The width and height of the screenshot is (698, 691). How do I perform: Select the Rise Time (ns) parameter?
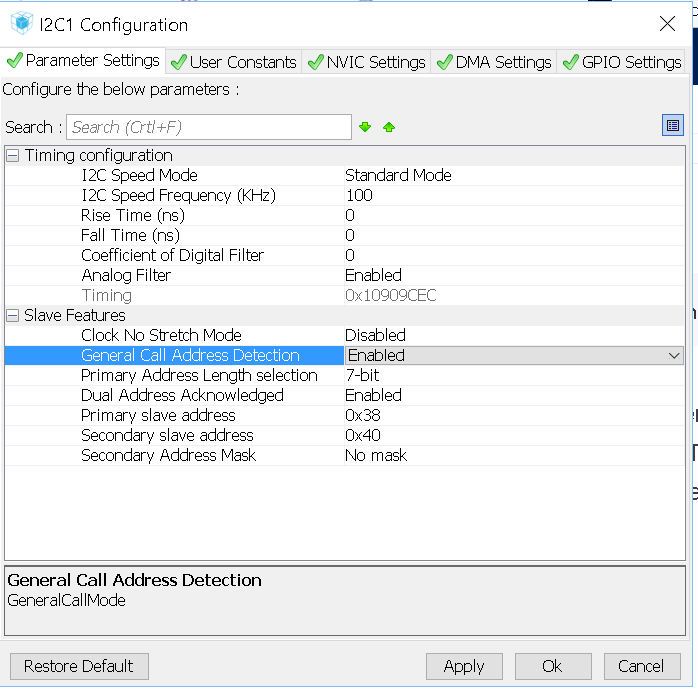(133, 215)
